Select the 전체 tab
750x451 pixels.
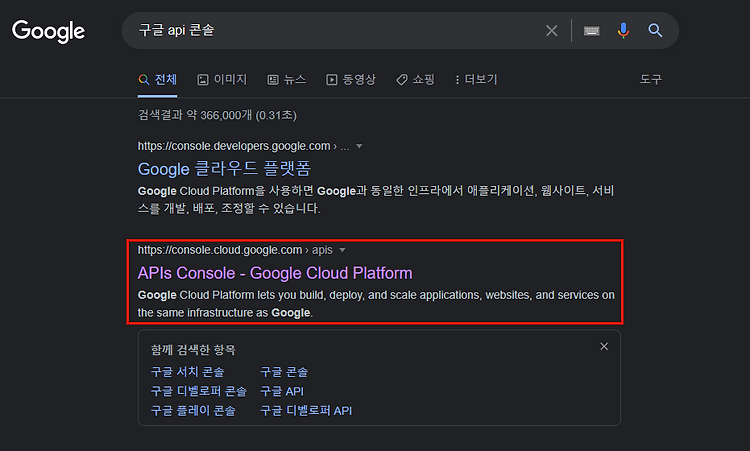pyautogui.click(x=158, y=79)
